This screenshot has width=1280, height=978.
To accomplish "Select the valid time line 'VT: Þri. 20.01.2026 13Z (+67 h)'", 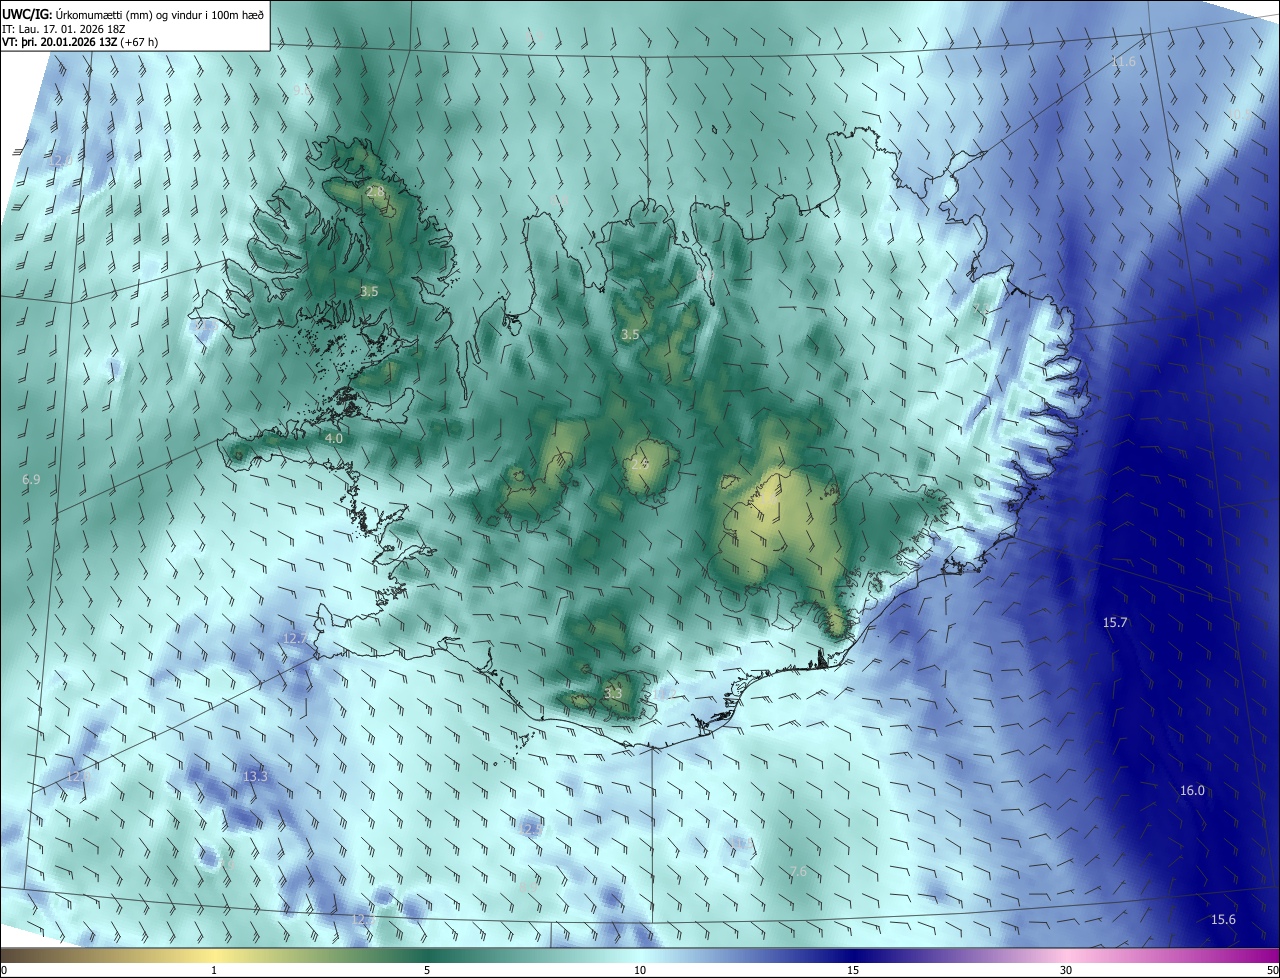I will [x=80, y=42].
